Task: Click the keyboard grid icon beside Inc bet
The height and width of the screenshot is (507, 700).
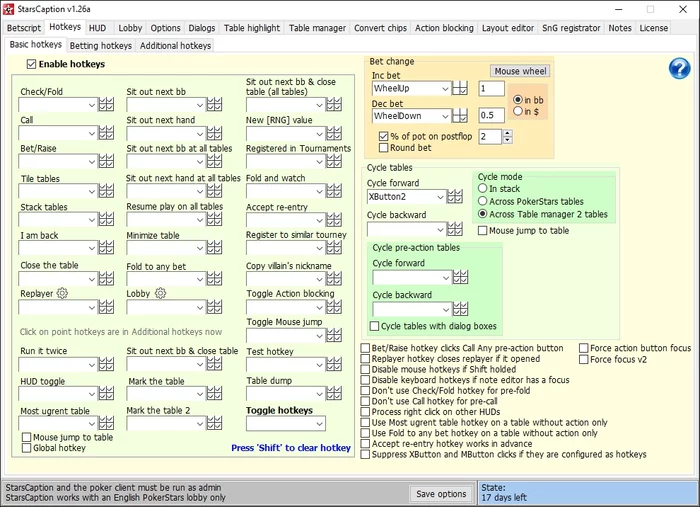Action: 460,89
